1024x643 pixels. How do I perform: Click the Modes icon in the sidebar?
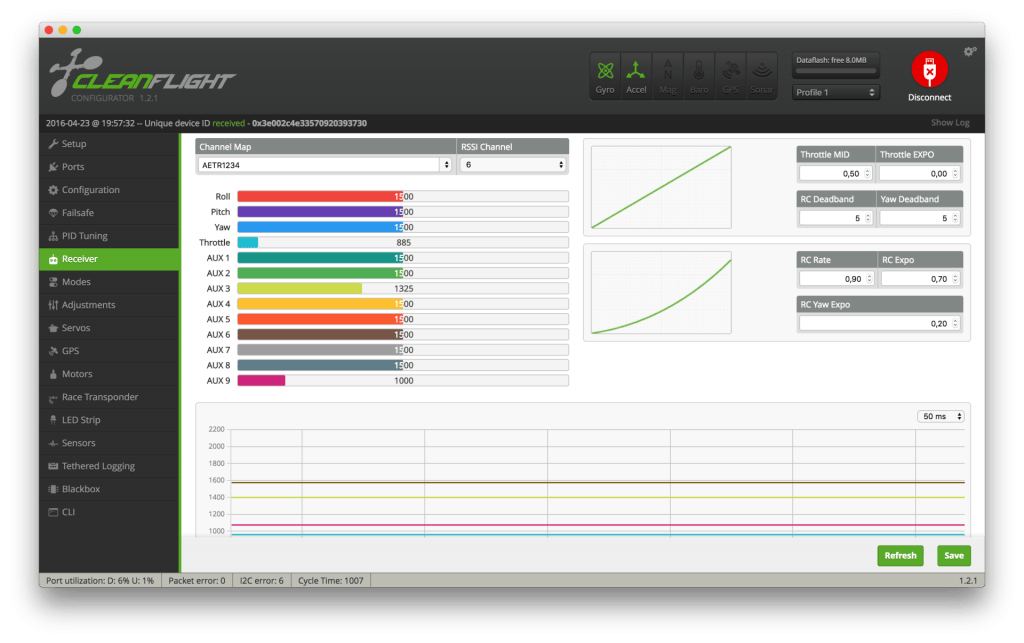point(53,282)
